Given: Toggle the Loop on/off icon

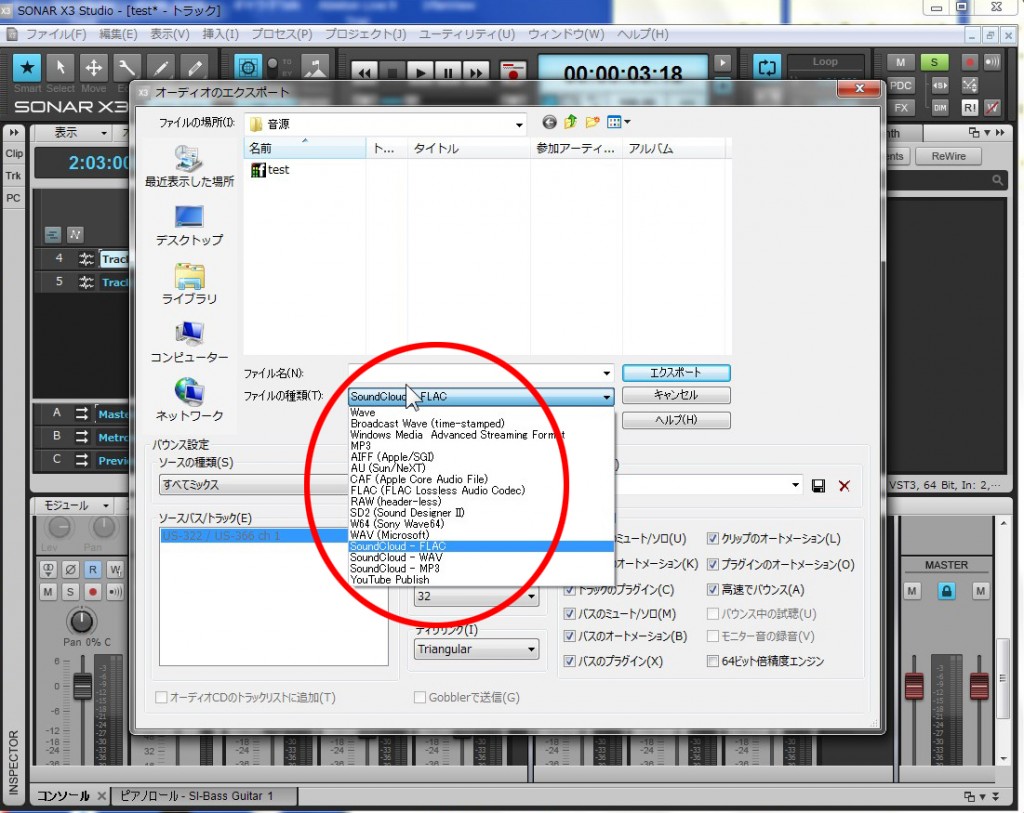Looking at the screenshot, I should tap(767, 67).
